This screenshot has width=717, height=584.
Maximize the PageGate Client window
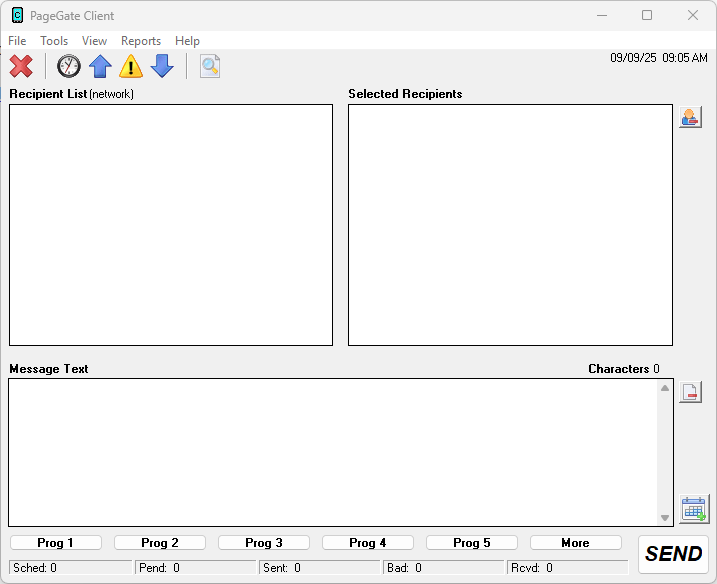pyautogui.click(x=647, y=15)
